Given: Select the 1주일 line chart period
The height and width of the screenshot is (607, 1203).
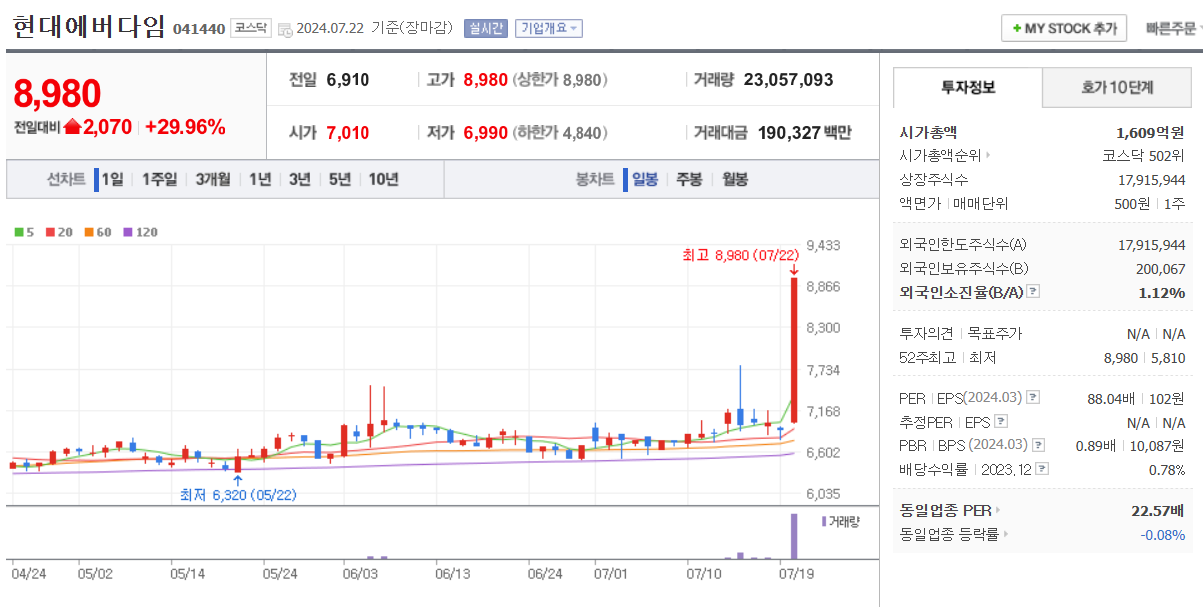Looking at the screenshot, I should point(159,180).
